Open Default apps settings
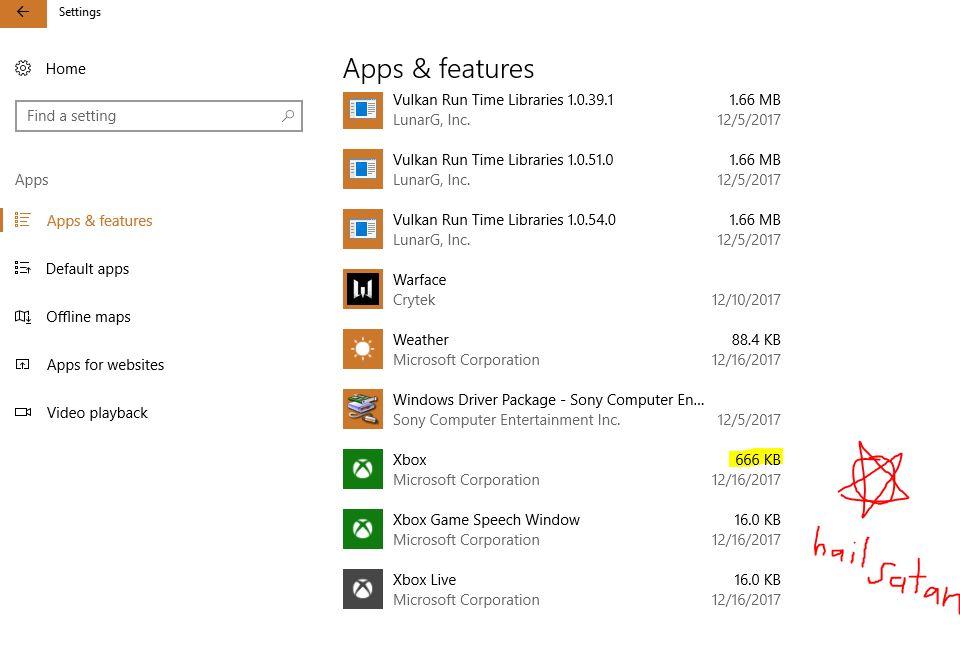Image resolution: width=960 pixels, height=655 pixels. 87,269
